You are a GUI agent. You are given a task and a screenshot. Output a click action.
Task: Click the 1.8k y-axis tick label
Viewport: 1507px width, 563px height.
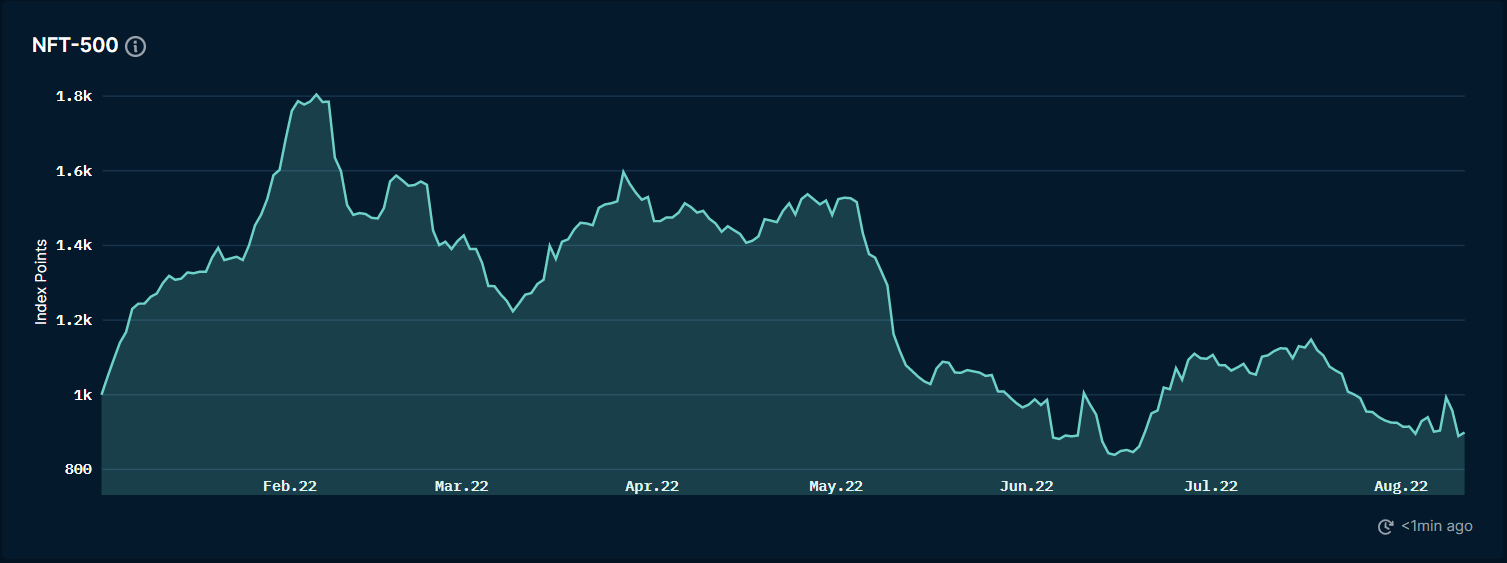pos(75,97)
